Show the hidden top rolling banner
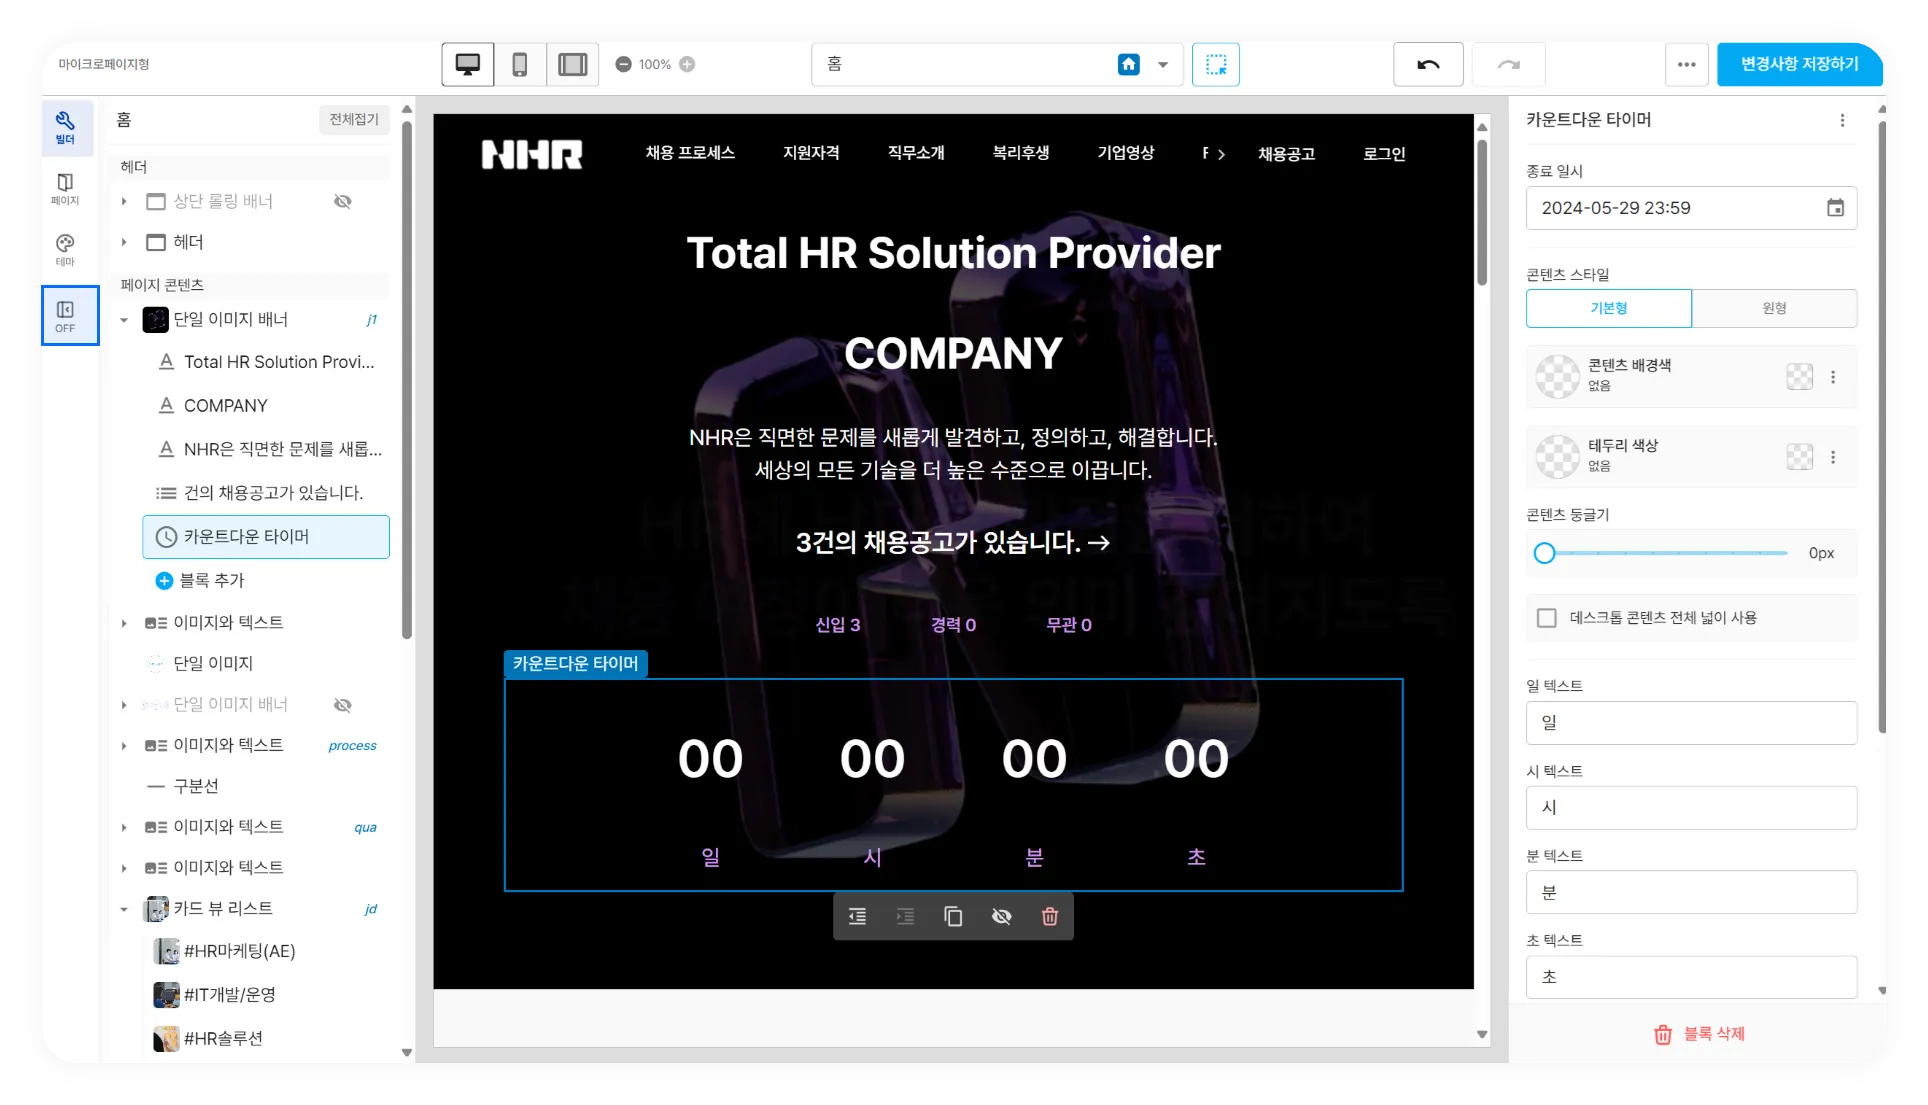Viewport: 1928px width, 1105px height. tap(342, 201)
